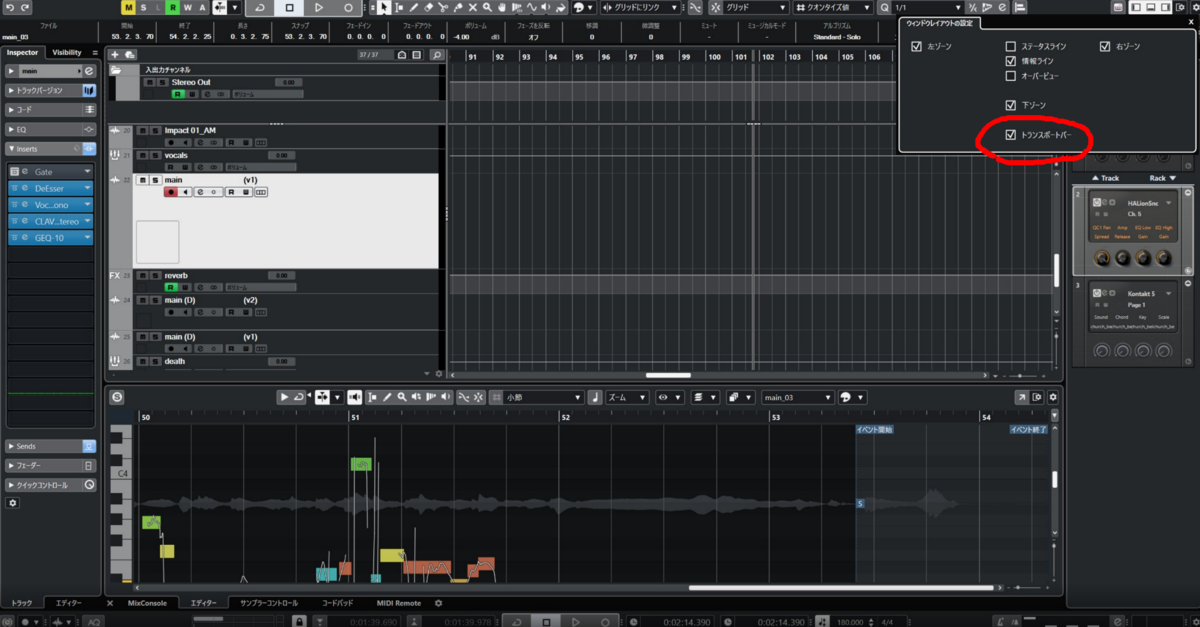
Task: Enable the ステータスライン checkbox
Action: coord(1011,45)
